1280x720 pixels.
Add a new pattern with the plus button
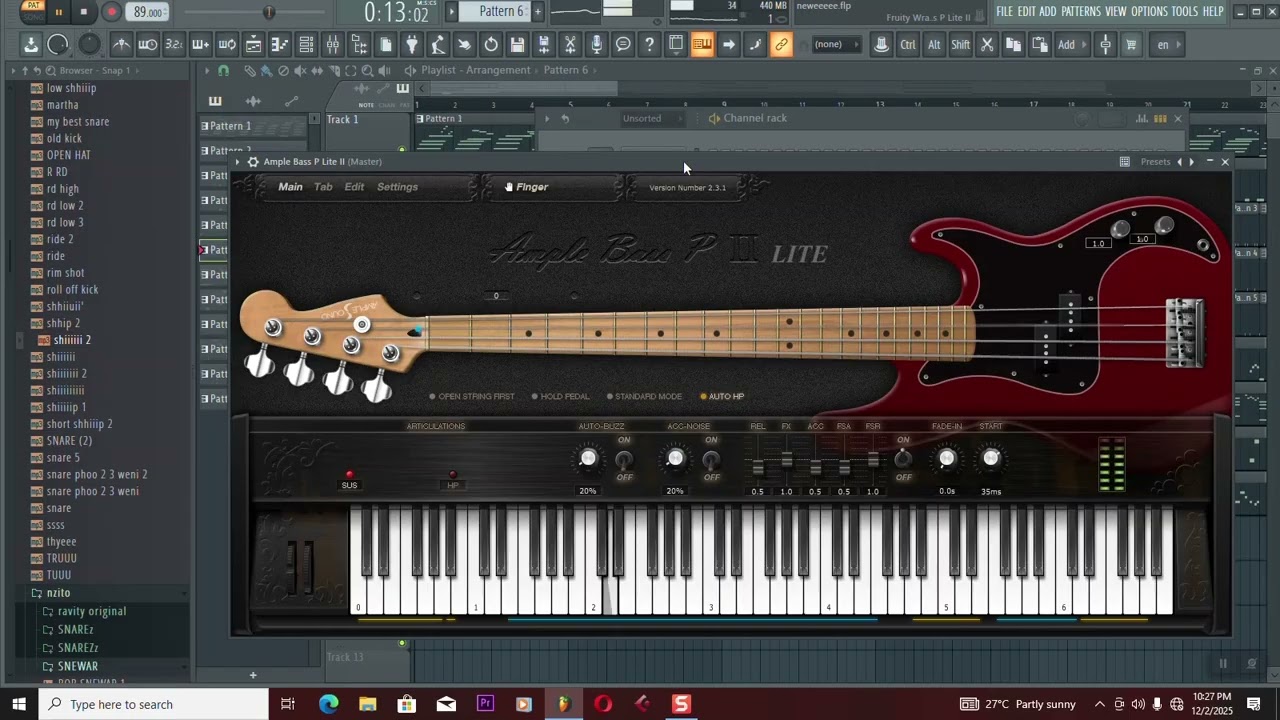[537, 11]
